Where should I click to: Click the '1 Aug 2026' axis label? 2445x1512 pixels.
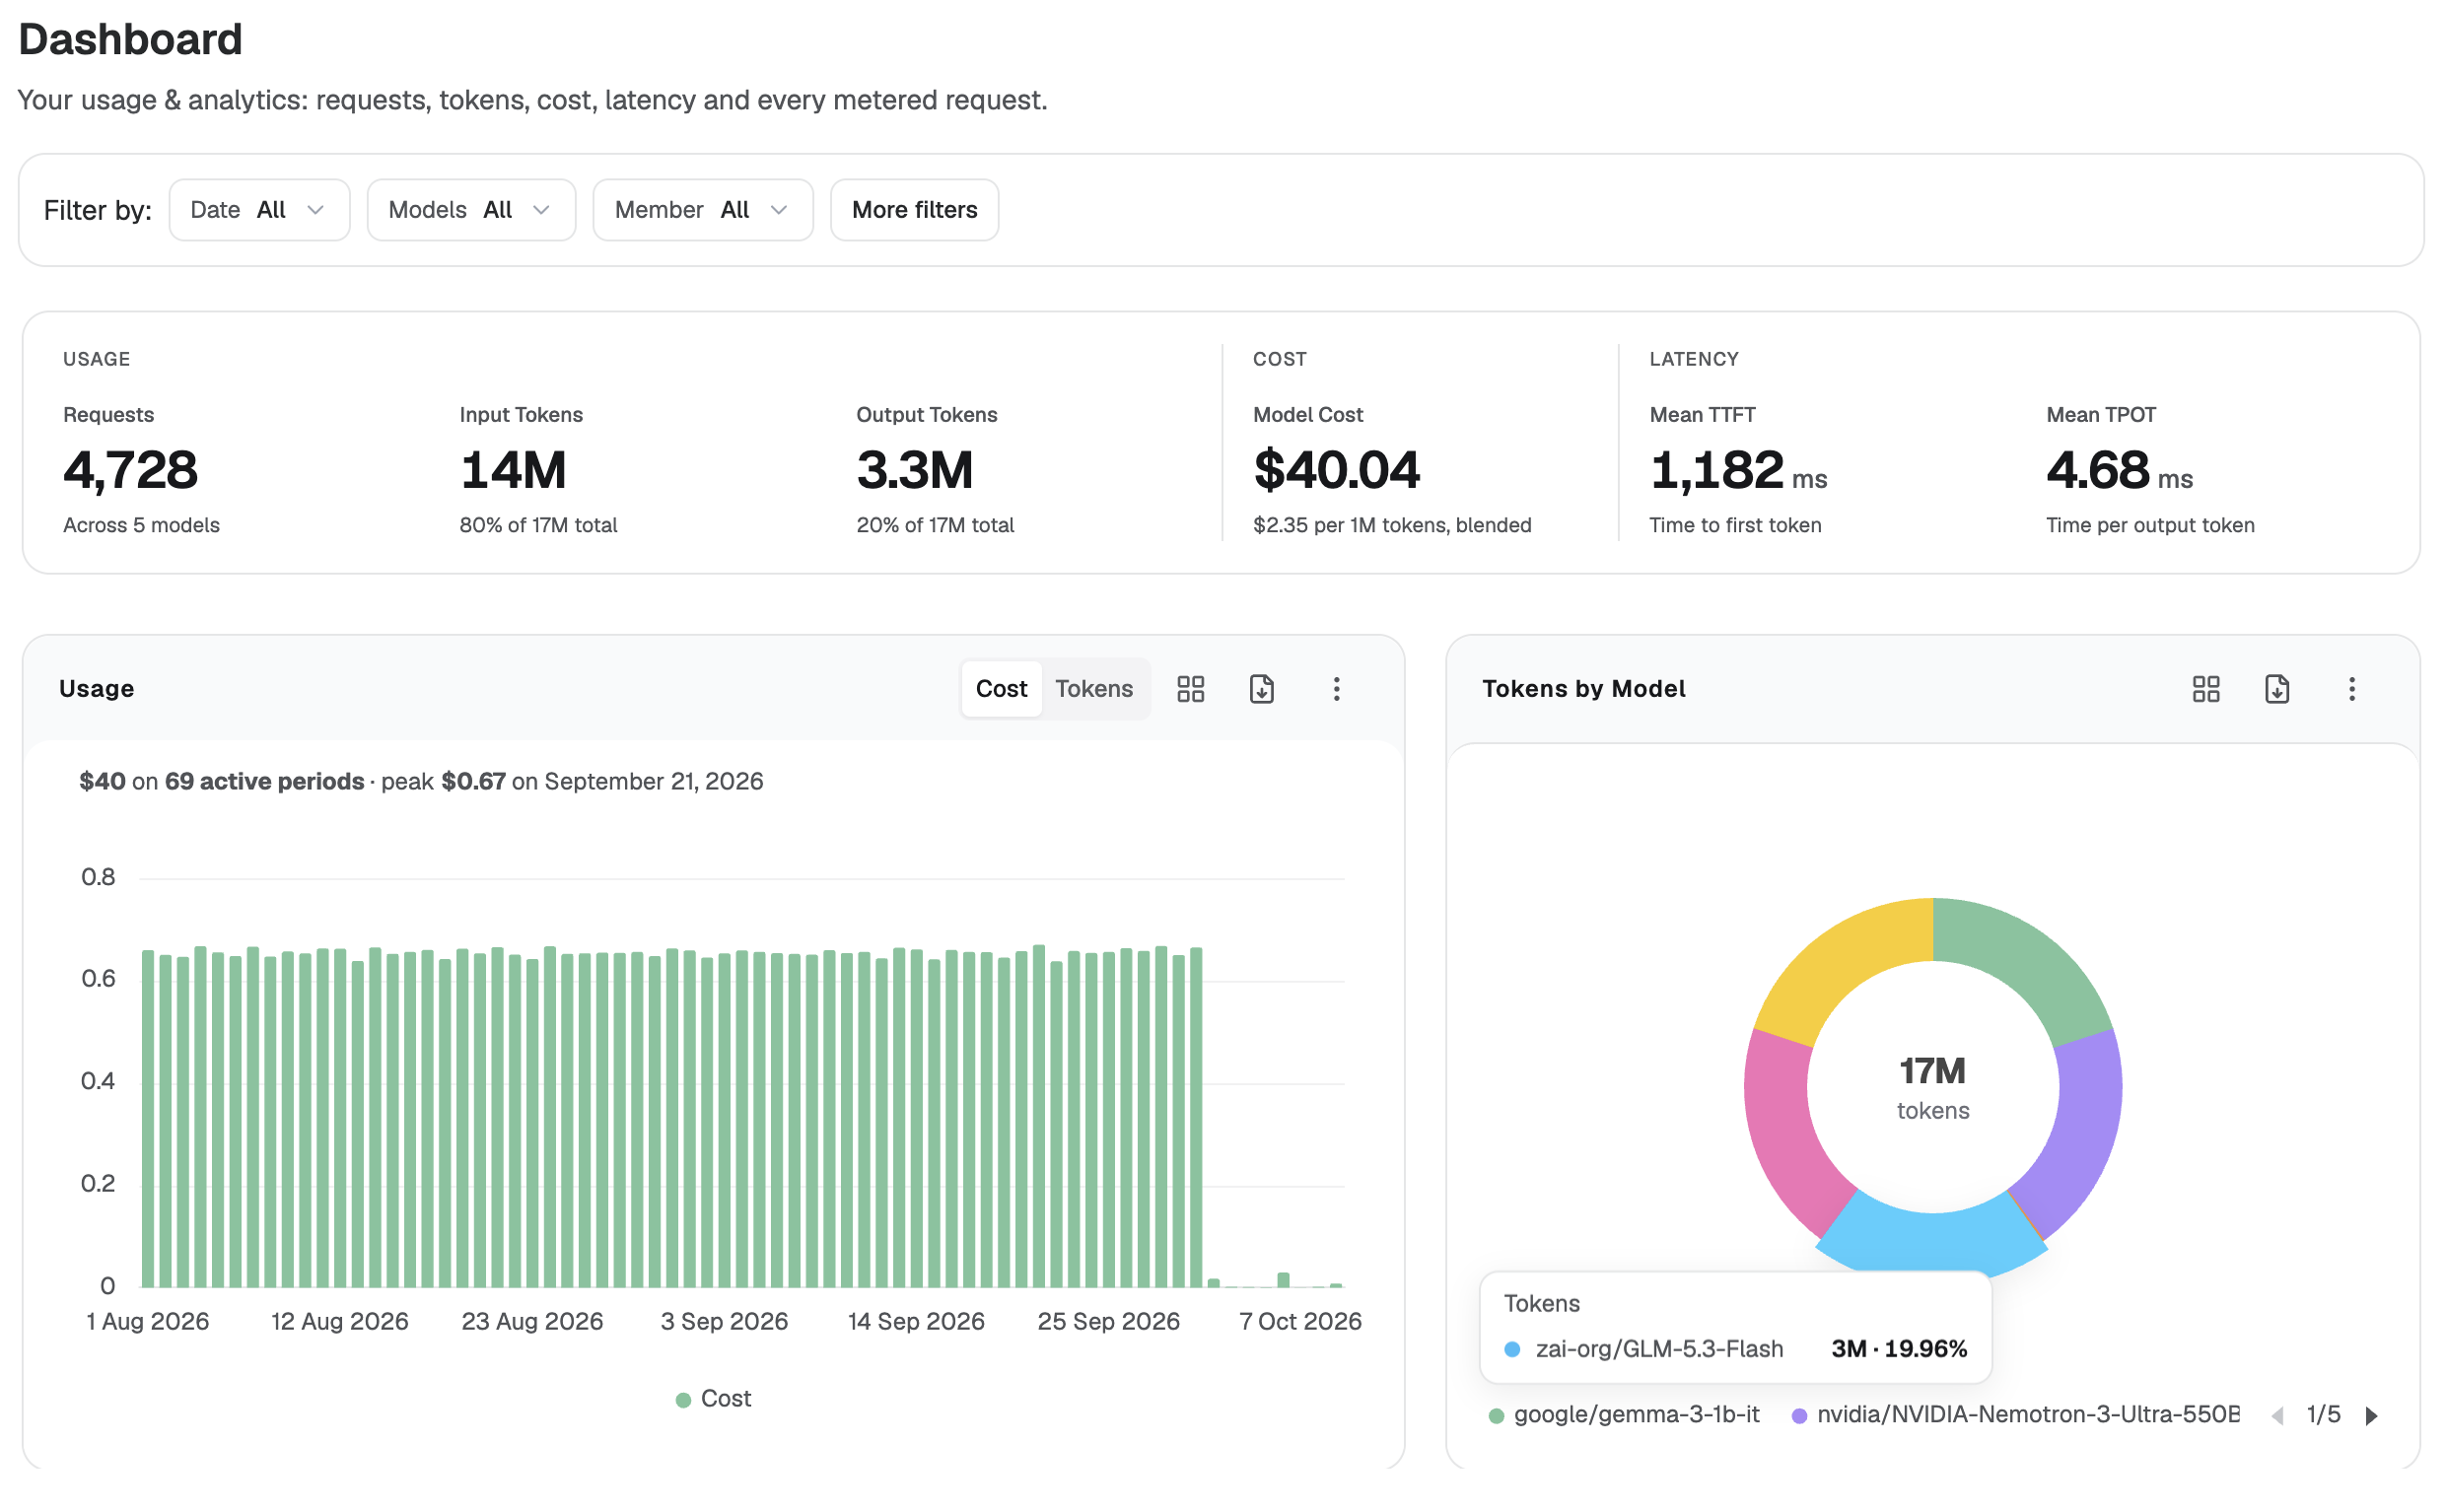pos(148,1321)
